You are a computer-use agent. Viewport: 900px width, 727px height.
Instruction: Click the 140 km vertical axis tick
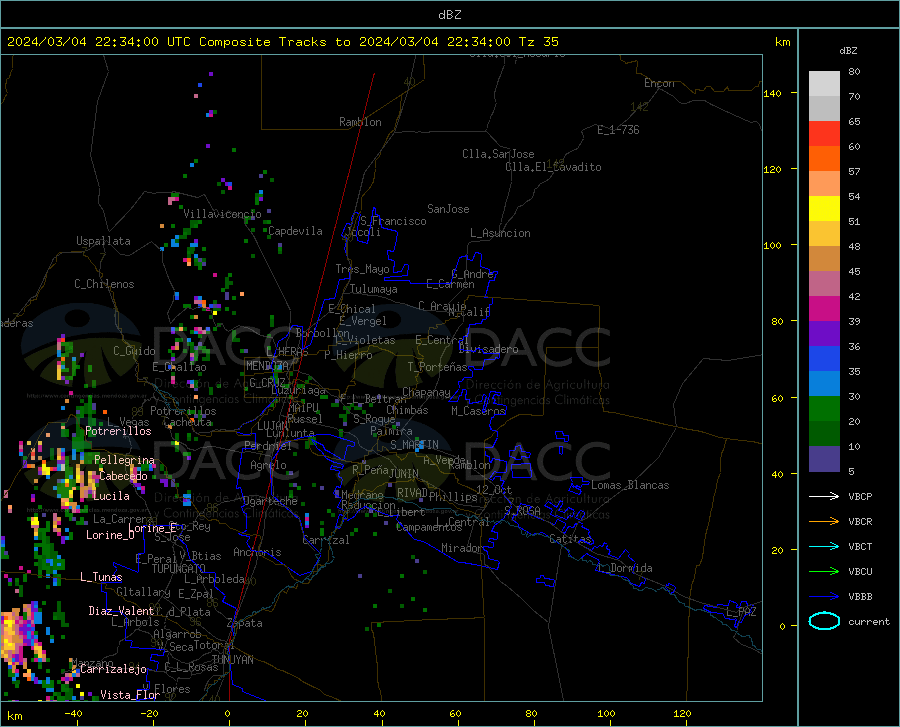pos(772,93)
